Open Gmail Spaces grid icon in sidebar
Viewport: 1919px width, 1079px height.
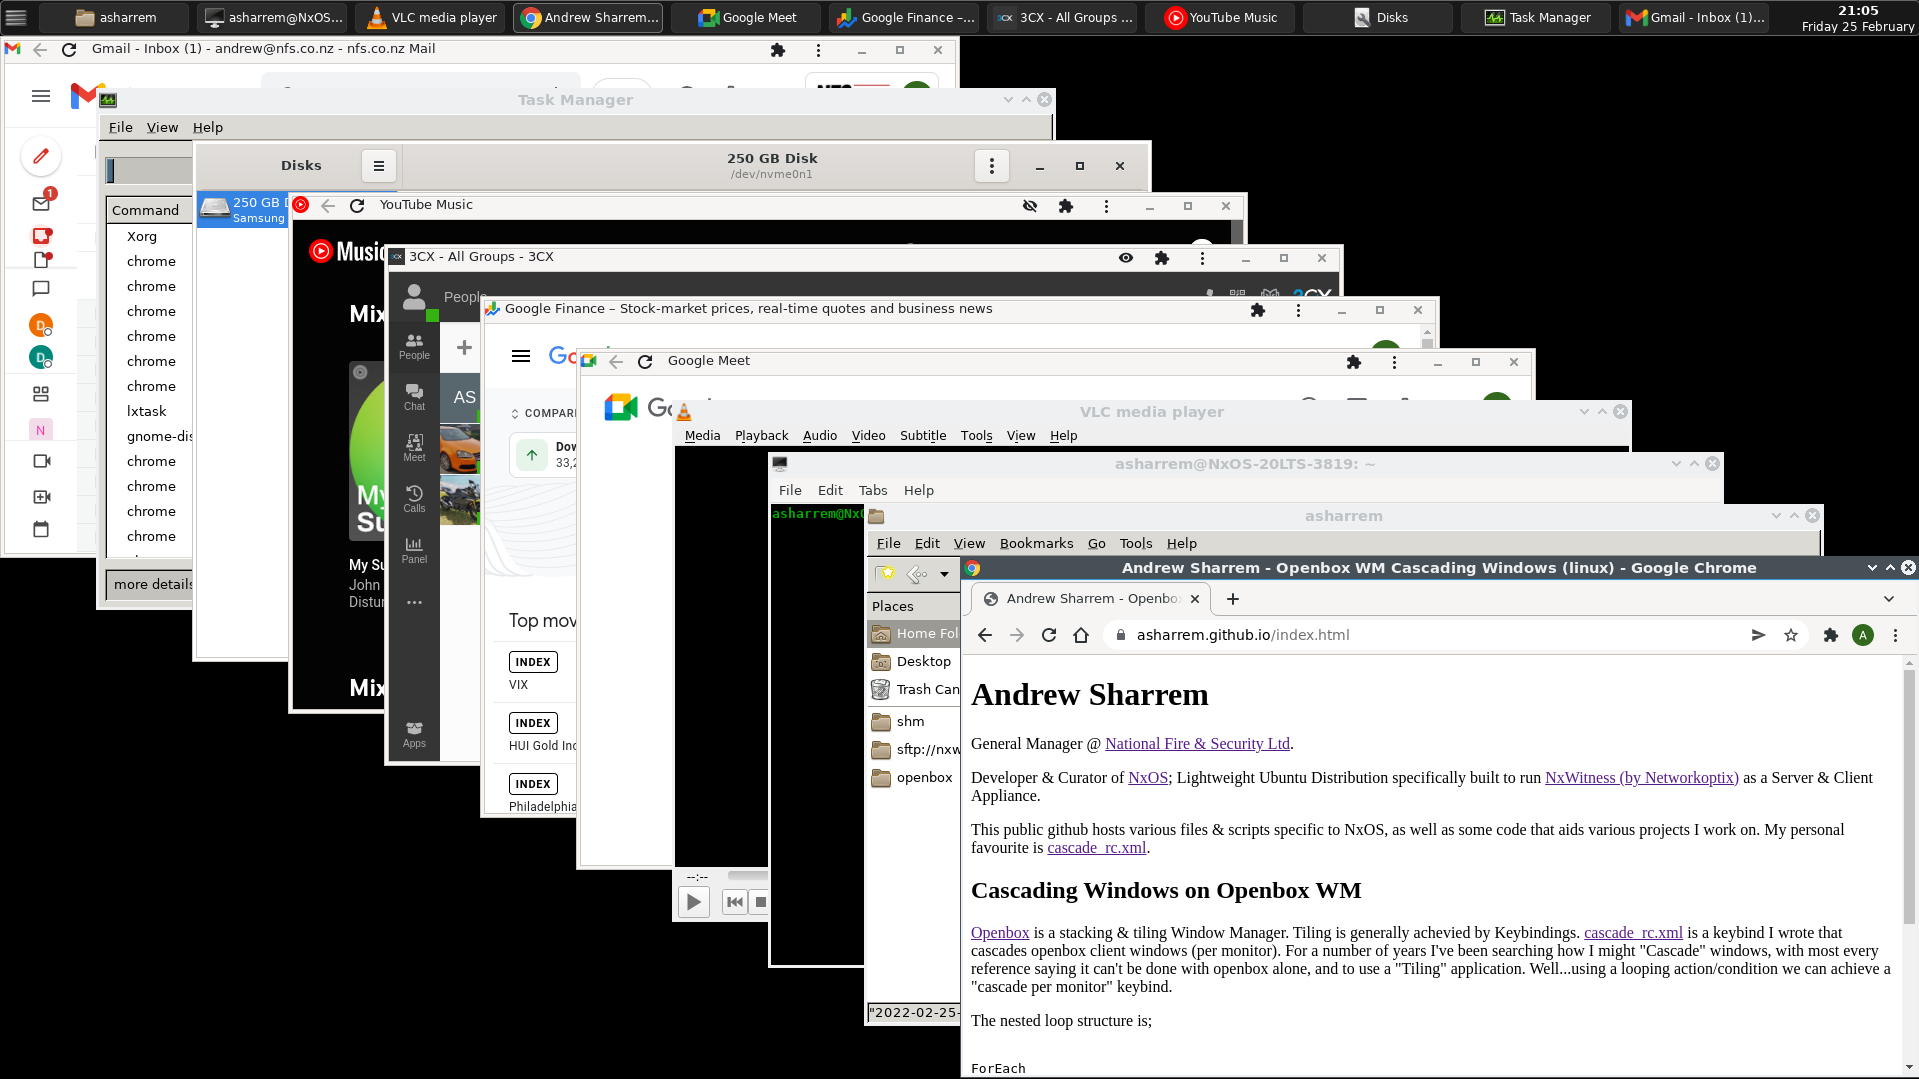click(x=41, y=394)
